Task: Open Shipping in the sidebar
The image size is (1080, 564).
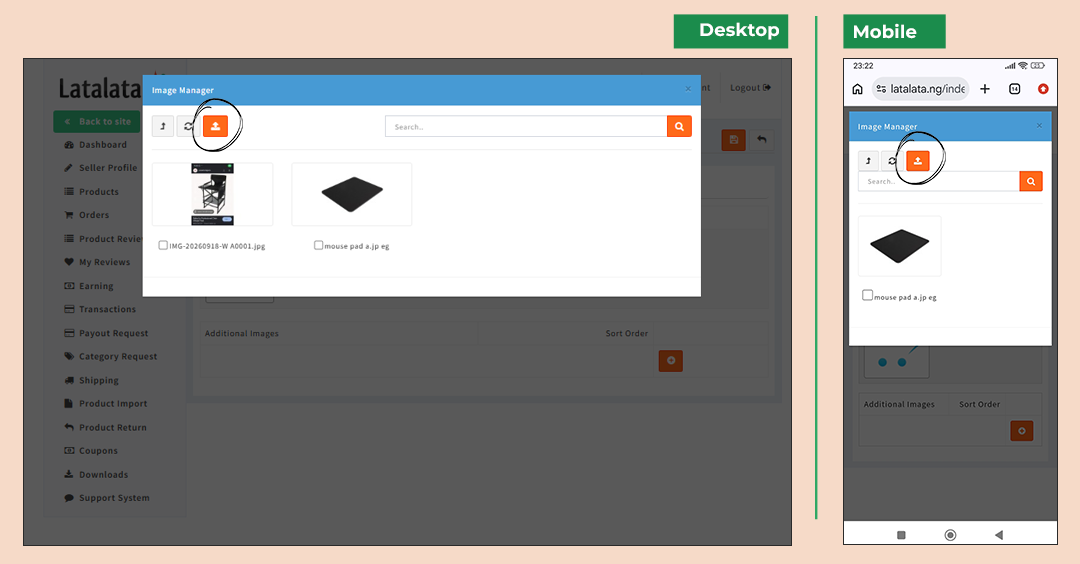Action: pos(98,381)
